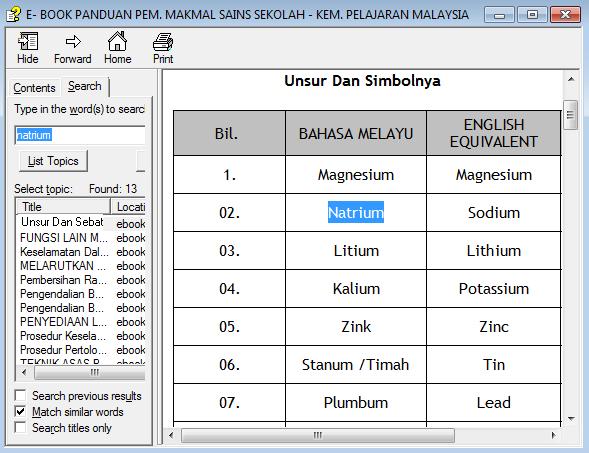
Task: Click the Sodium table cell
Action: pyautogui.click(x=494, y=213)
